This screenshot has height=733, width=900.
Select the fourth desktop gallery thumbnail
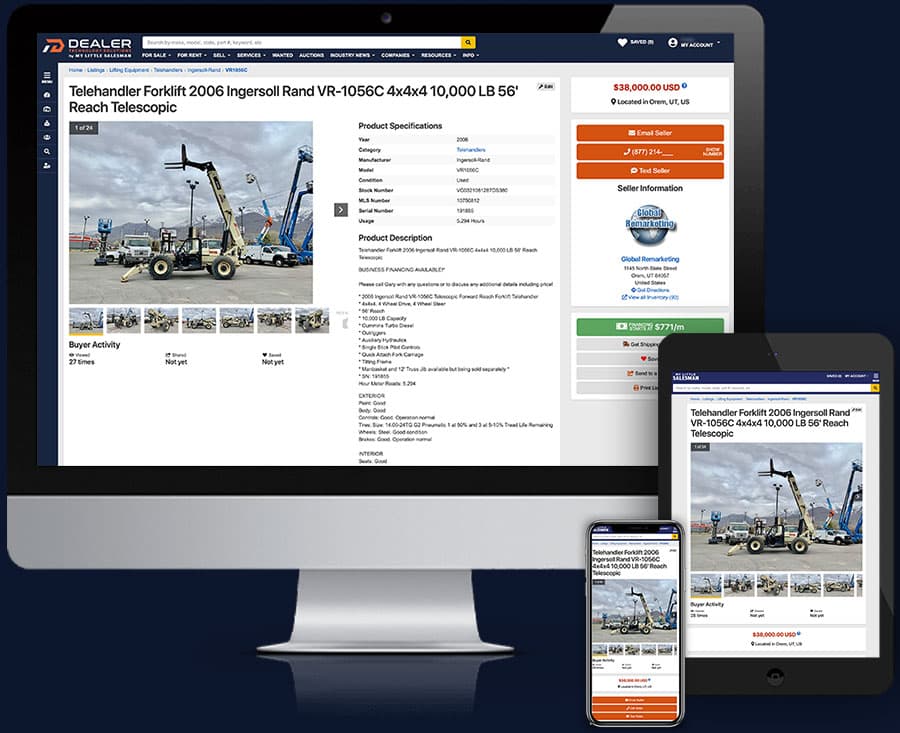(x=199, y=320)
